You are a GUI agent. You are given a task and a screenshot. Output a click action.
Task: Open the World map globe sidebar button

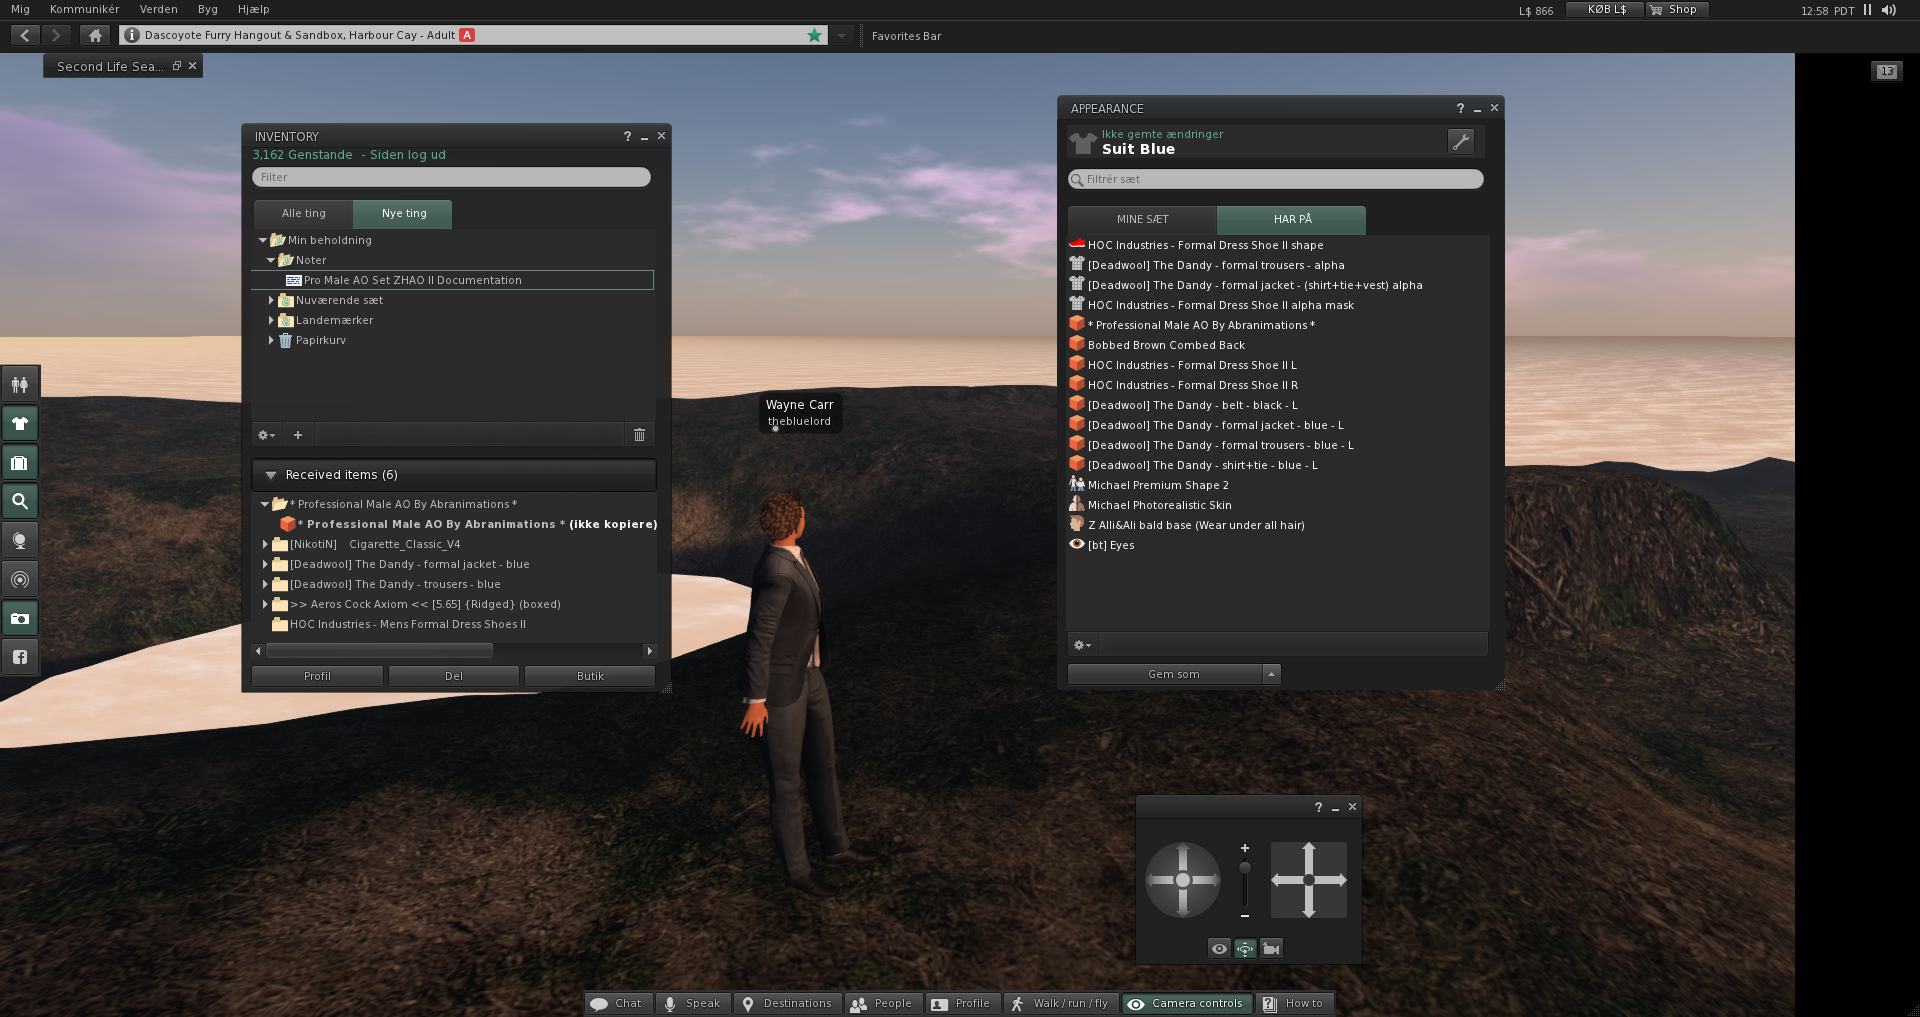point(20,540)
